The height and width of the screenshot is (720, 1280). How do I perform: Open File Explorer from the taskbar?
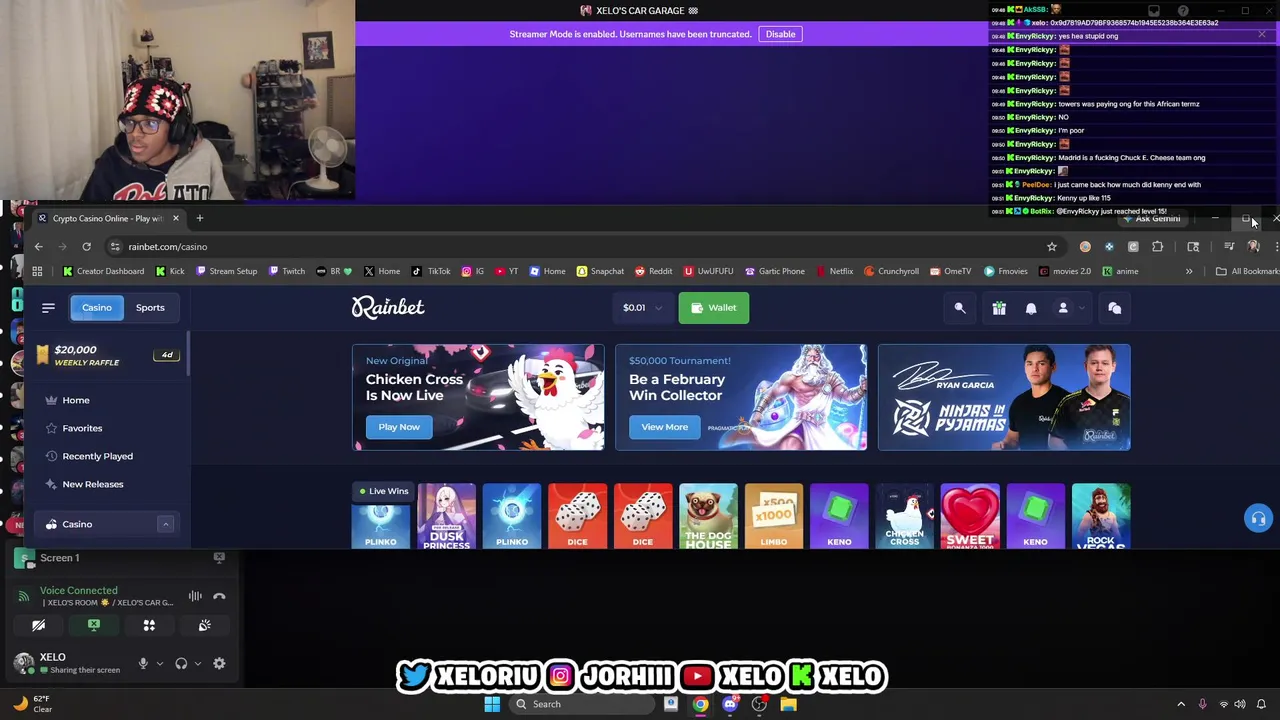(x=788, y=704)
